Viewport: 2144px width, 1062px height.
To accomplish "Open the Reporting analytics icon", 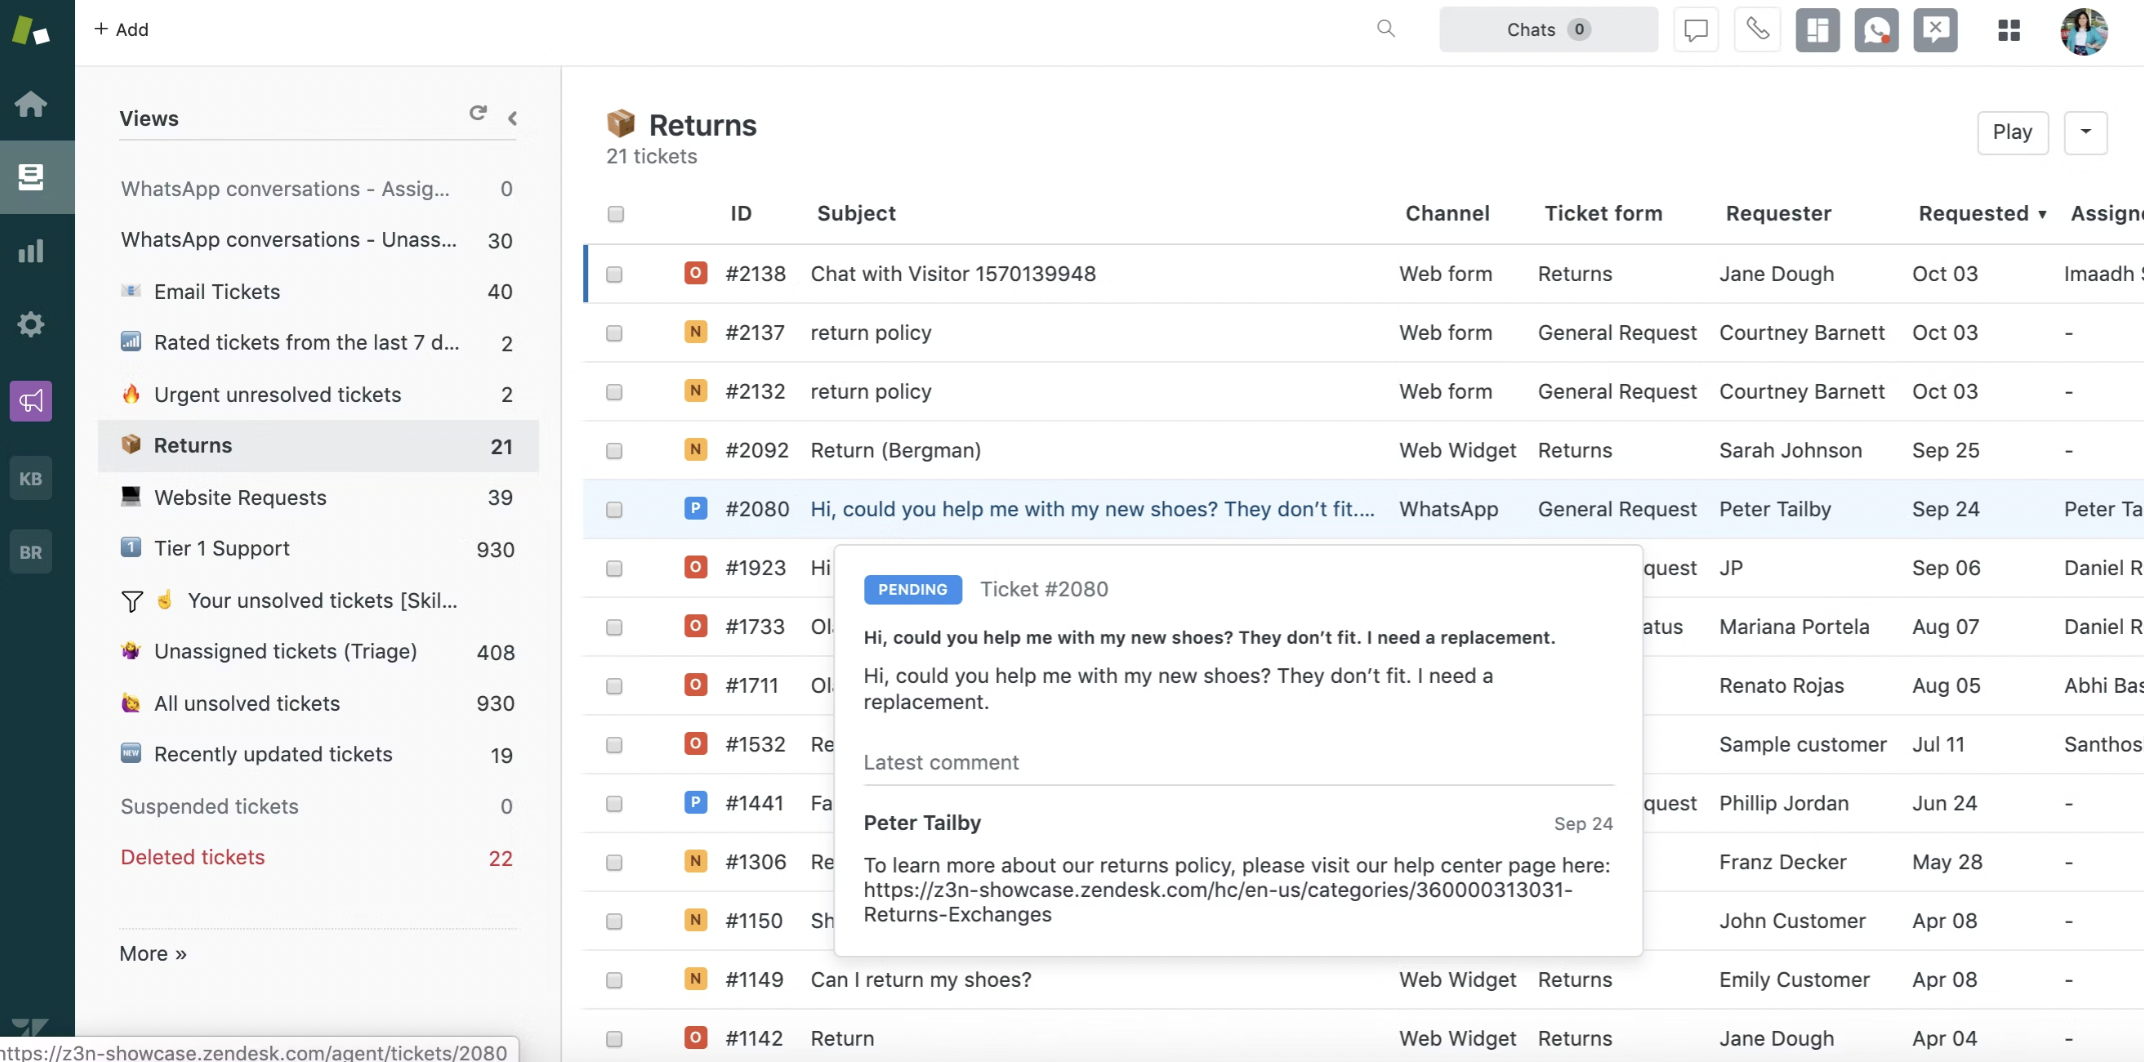I will [x=31, y=251].
